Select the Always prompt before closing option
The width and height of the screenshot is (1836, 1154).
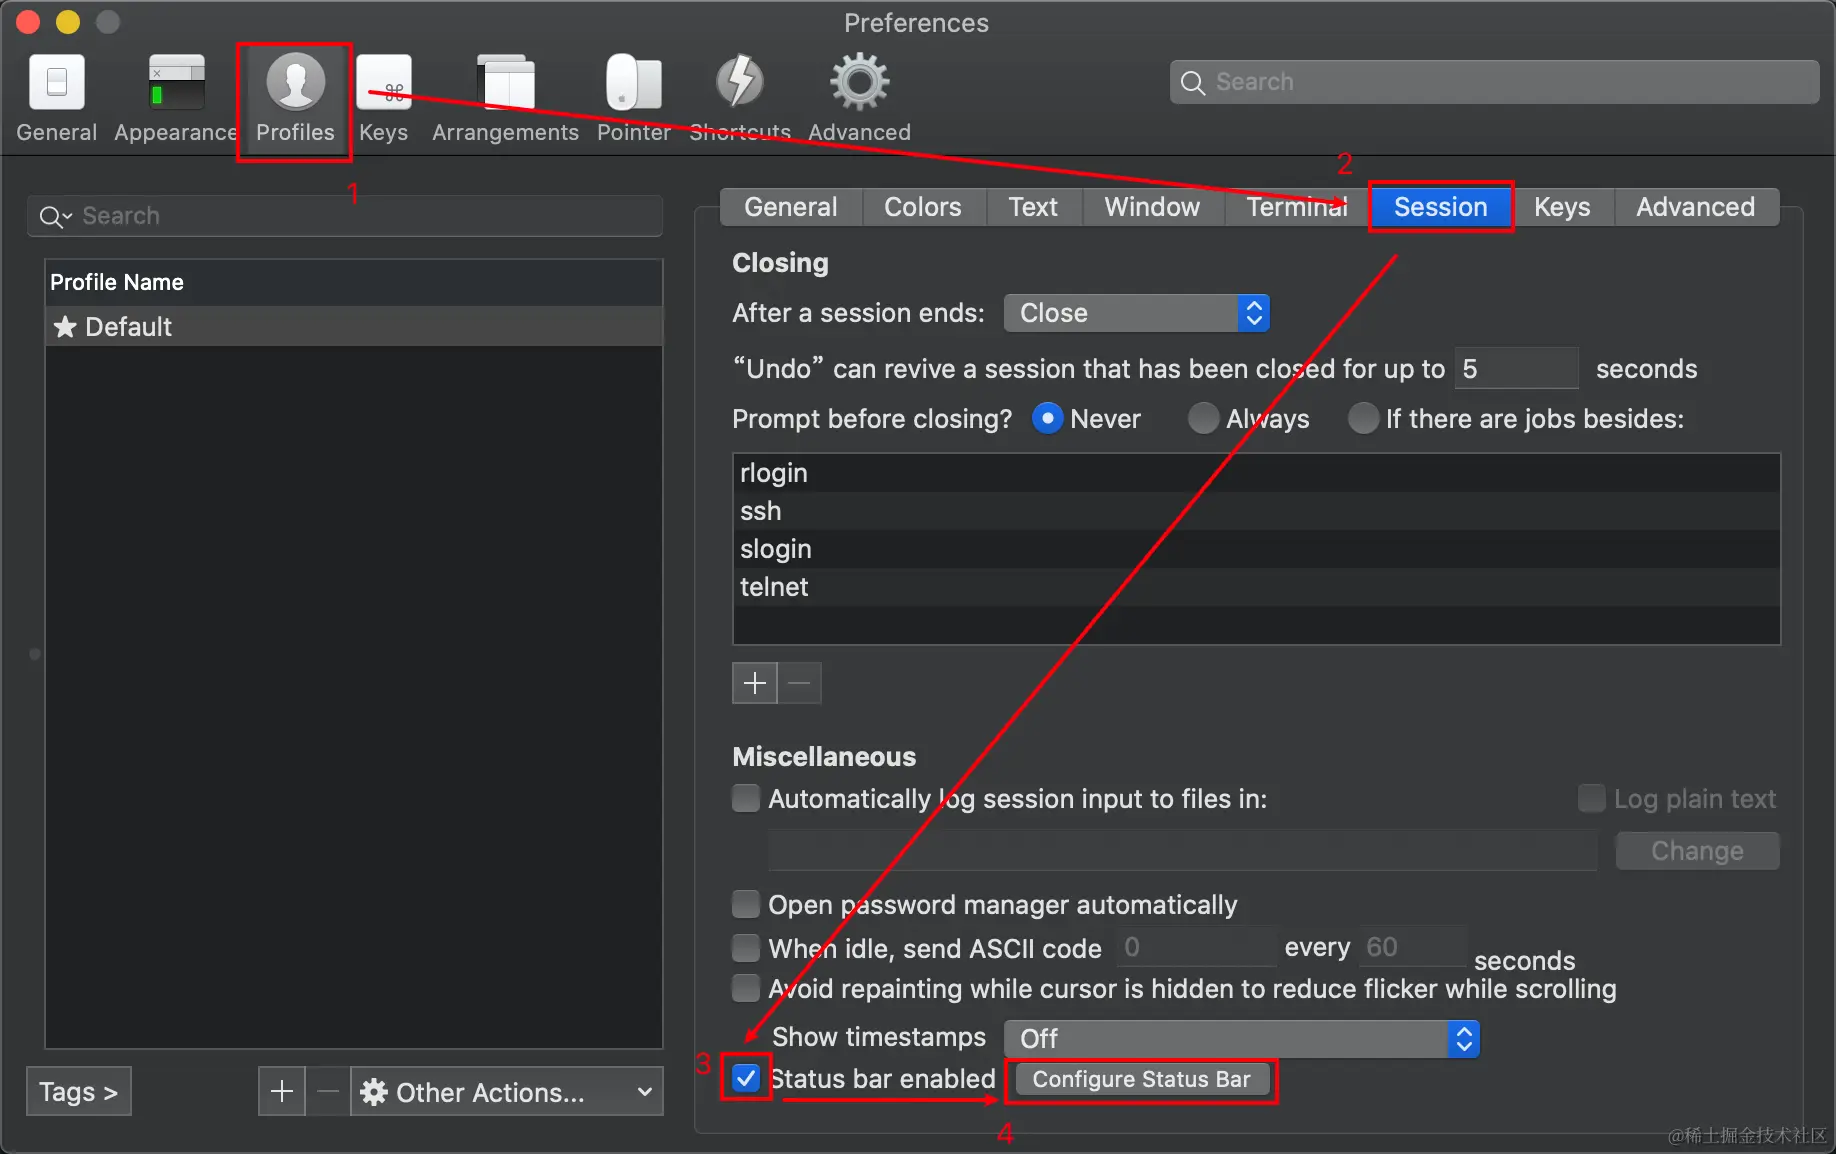tap(1203, 418)
